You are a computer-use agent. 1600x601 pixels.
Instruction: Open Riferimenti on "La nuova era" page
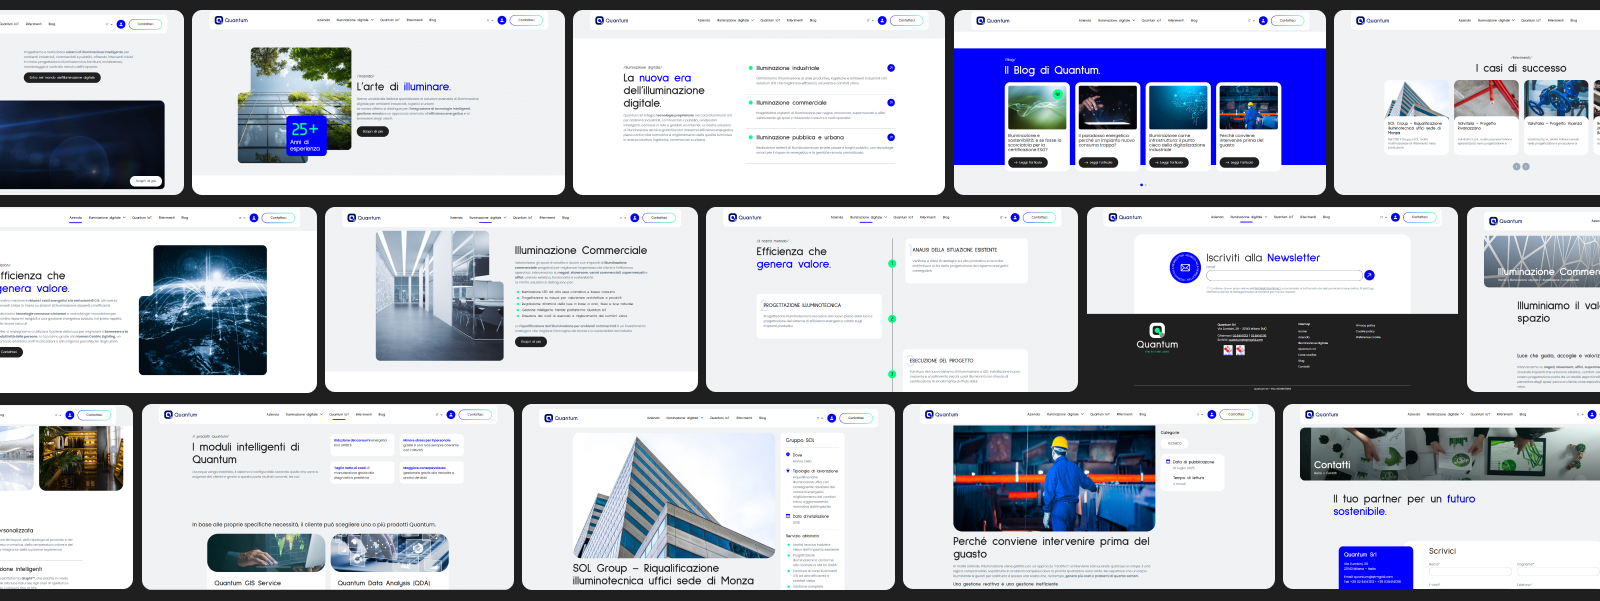[795, 20]
